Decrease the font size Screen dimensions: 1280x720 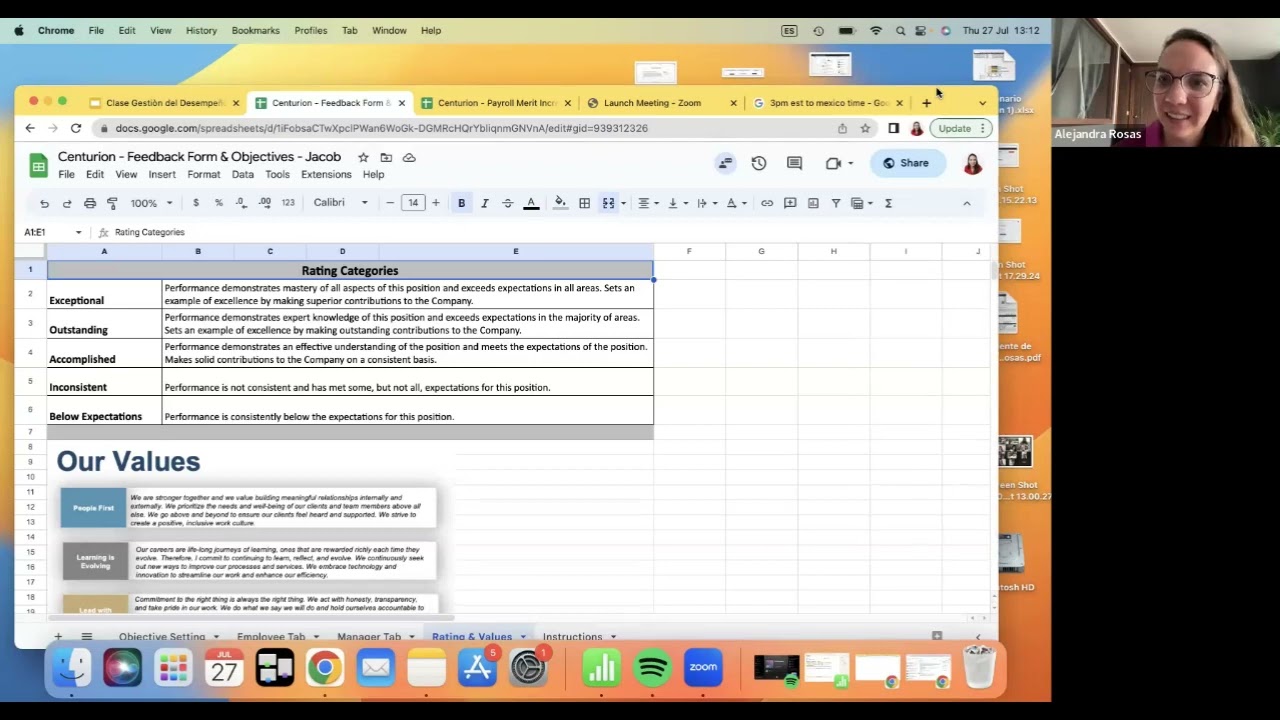(390, 203)
